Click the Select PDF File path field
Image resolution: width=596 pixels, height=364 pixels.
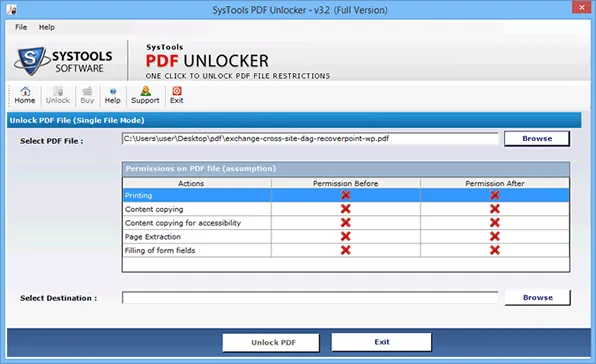310,139
